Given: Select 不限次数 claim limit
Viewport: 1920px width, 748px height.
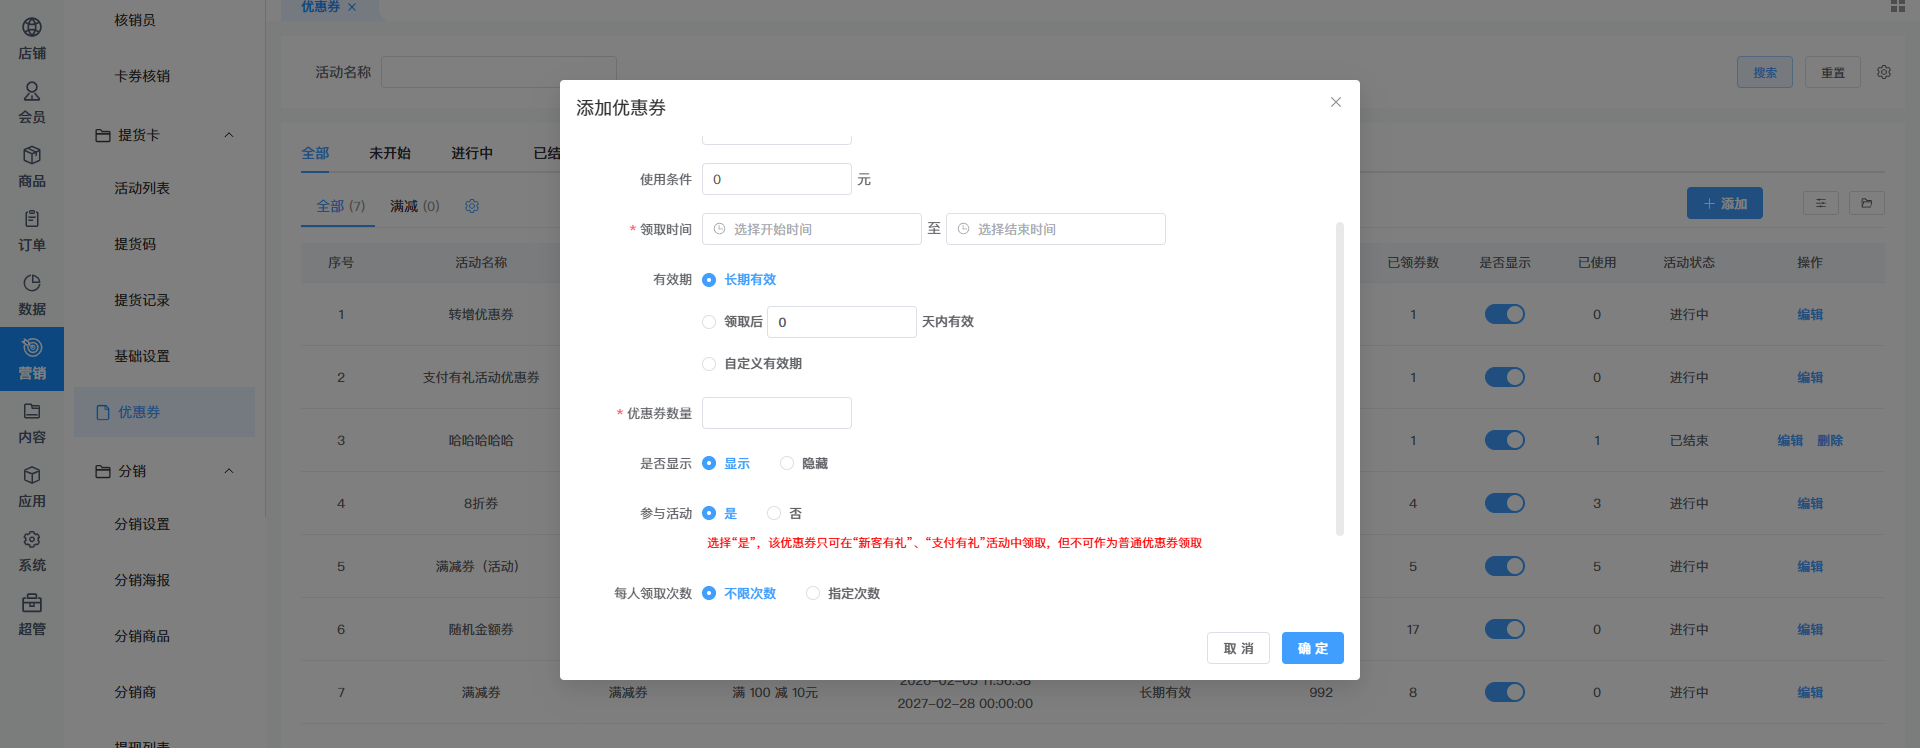Looking at the screenshot, I should tap(739, 594).
